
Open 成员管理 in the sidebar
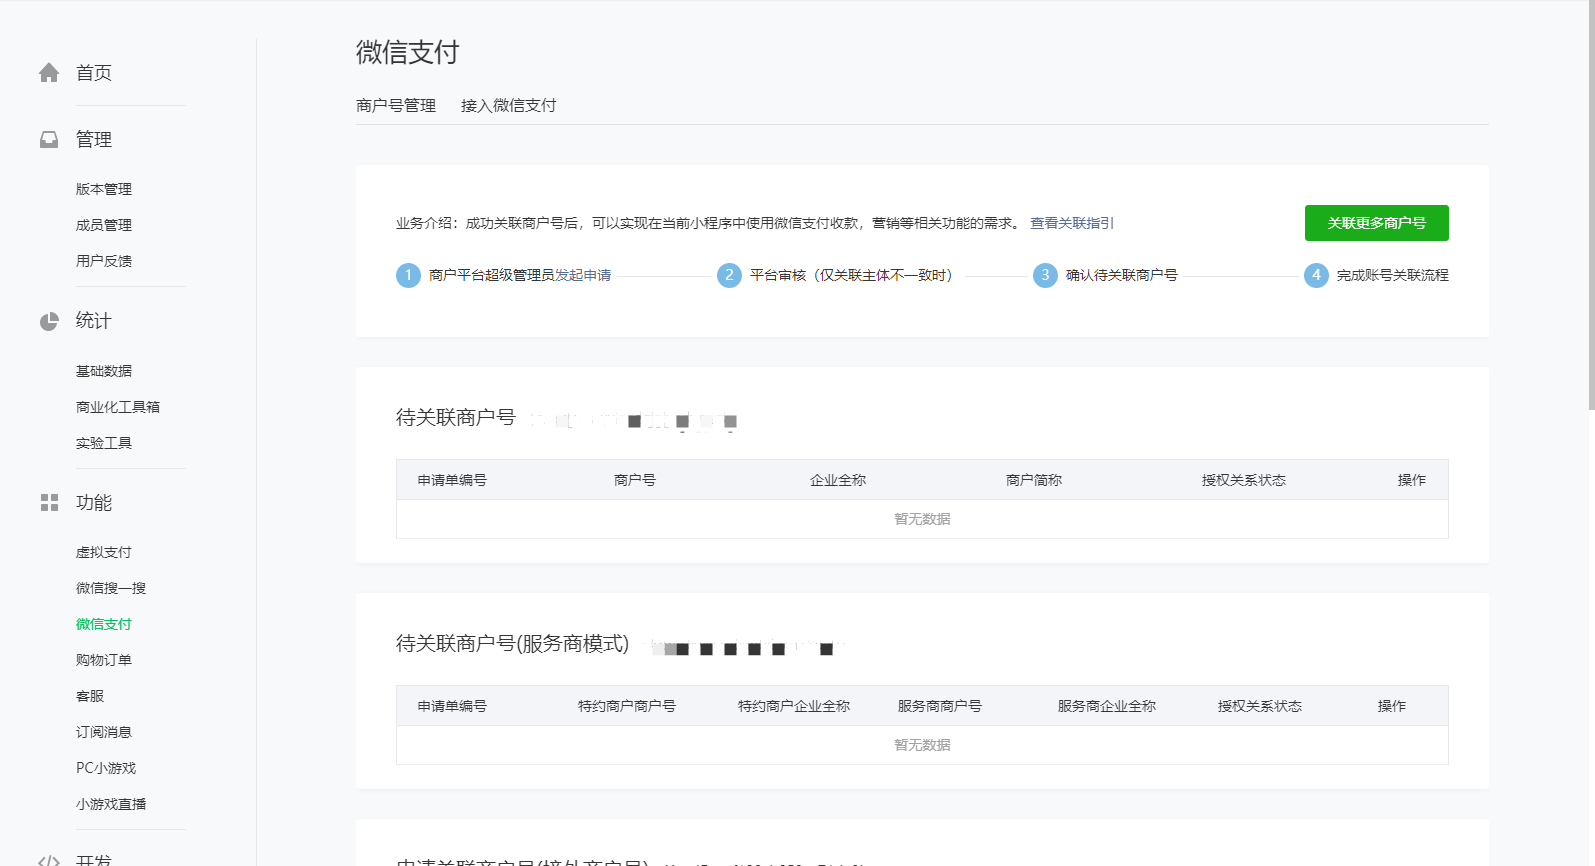[x=104, y=225]
